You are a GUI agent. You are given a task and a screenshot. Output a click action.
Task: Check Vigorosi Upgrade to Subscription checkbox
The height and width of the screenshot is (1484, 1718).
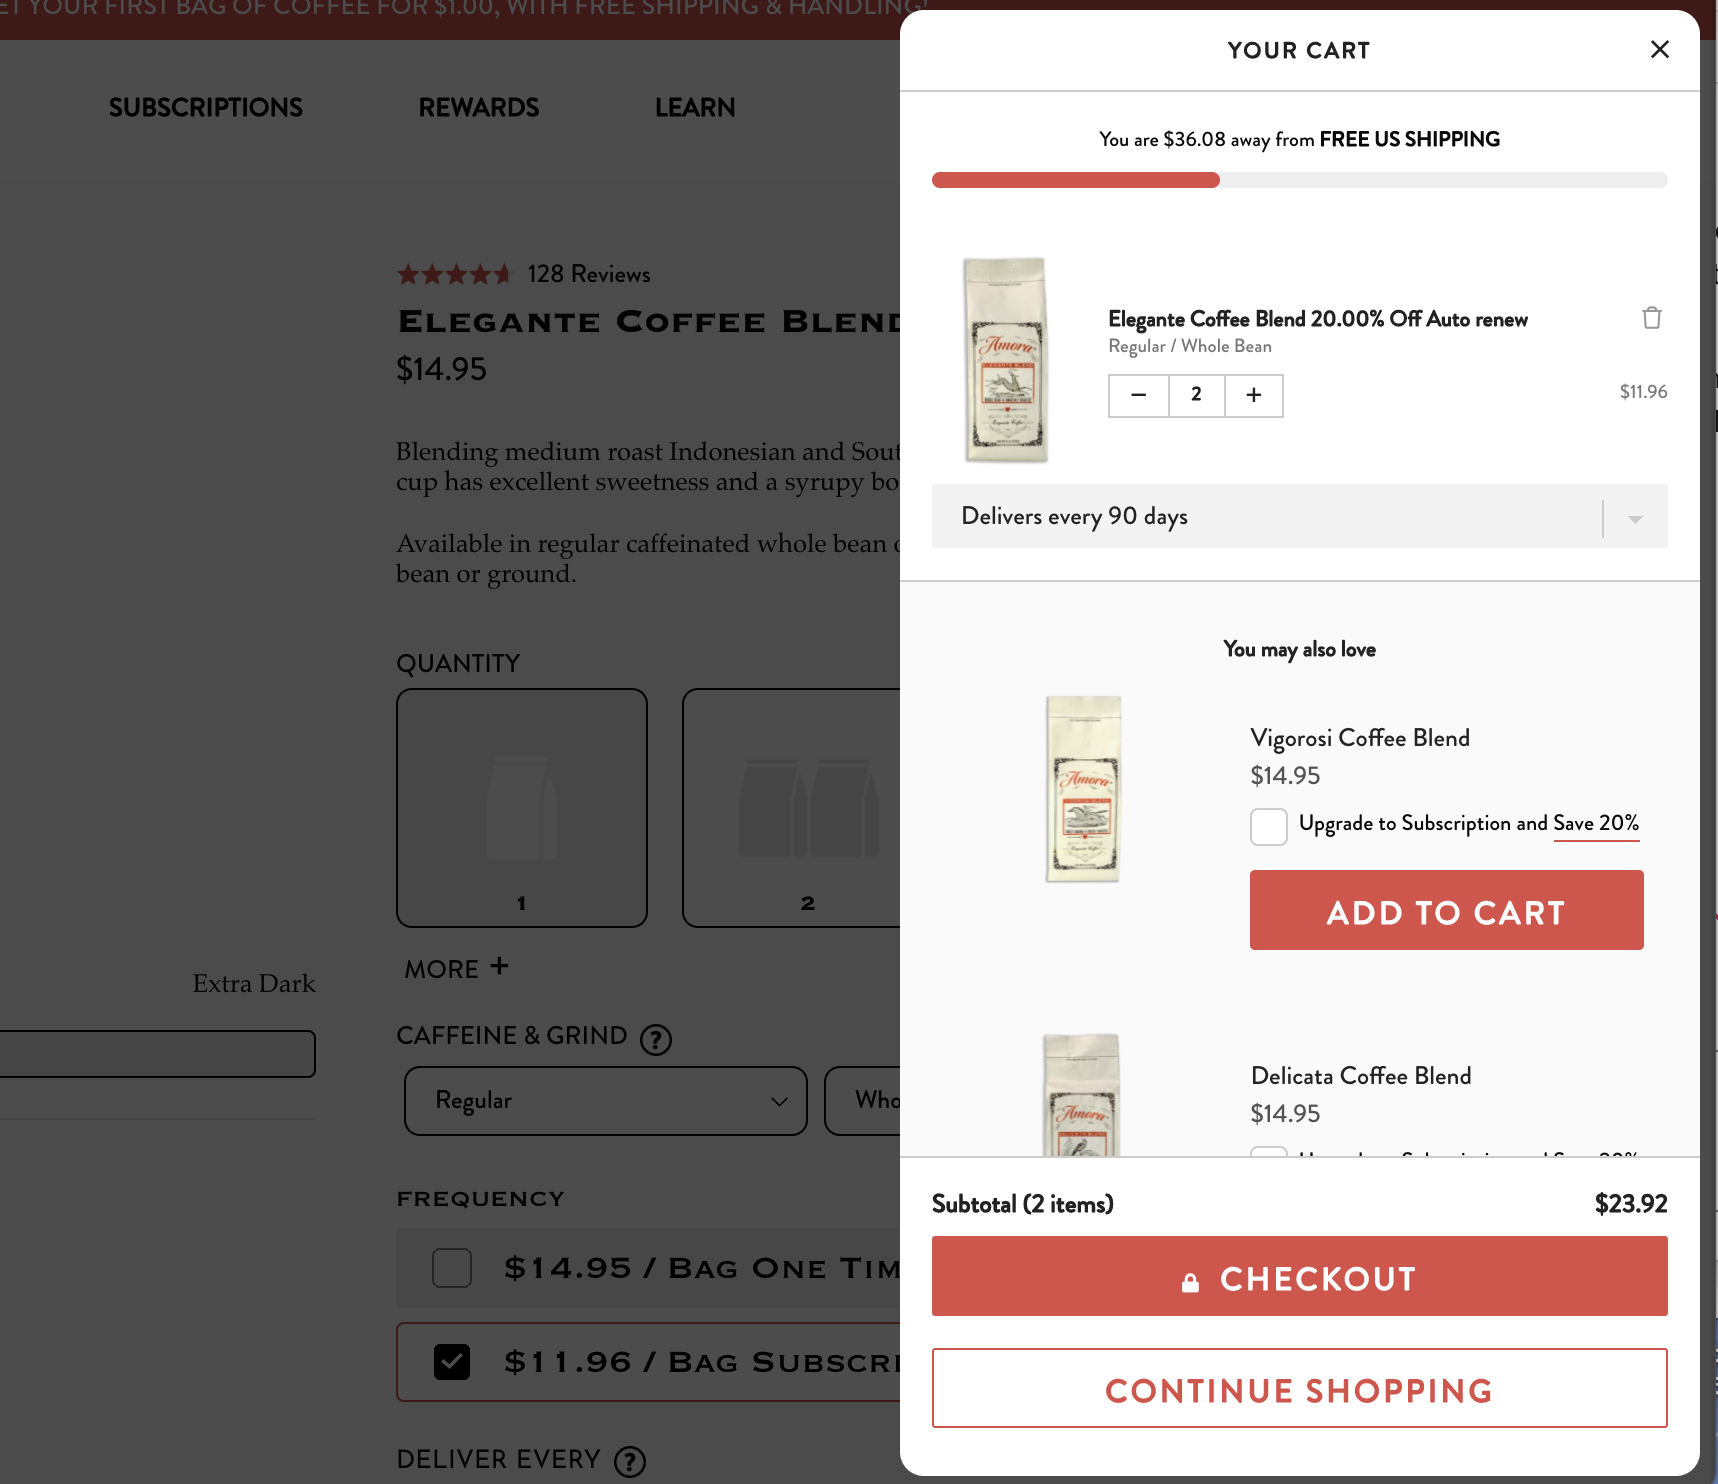tap(1268, 826)
